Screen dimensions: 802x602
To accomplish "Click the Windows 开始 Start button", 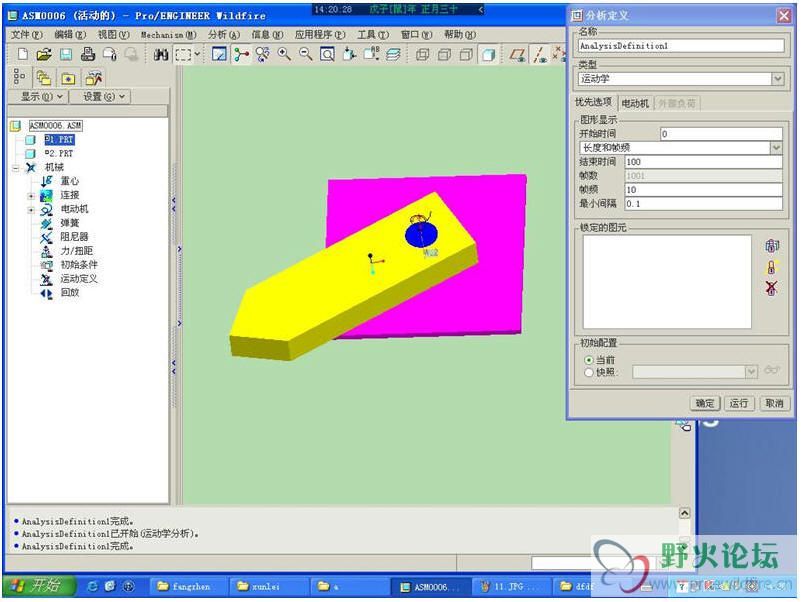I will tap(38, 586).
